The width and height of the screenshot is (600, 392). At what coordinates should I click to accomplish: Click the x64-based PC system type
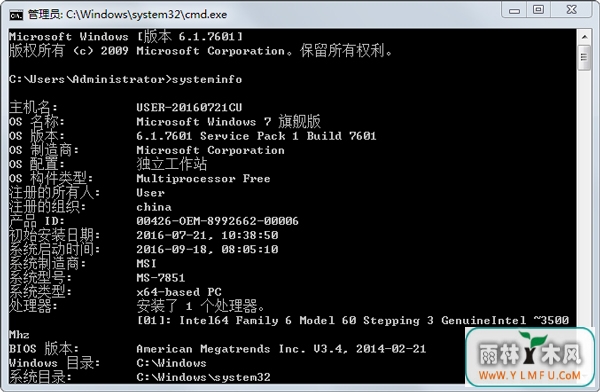pos(179,292)
